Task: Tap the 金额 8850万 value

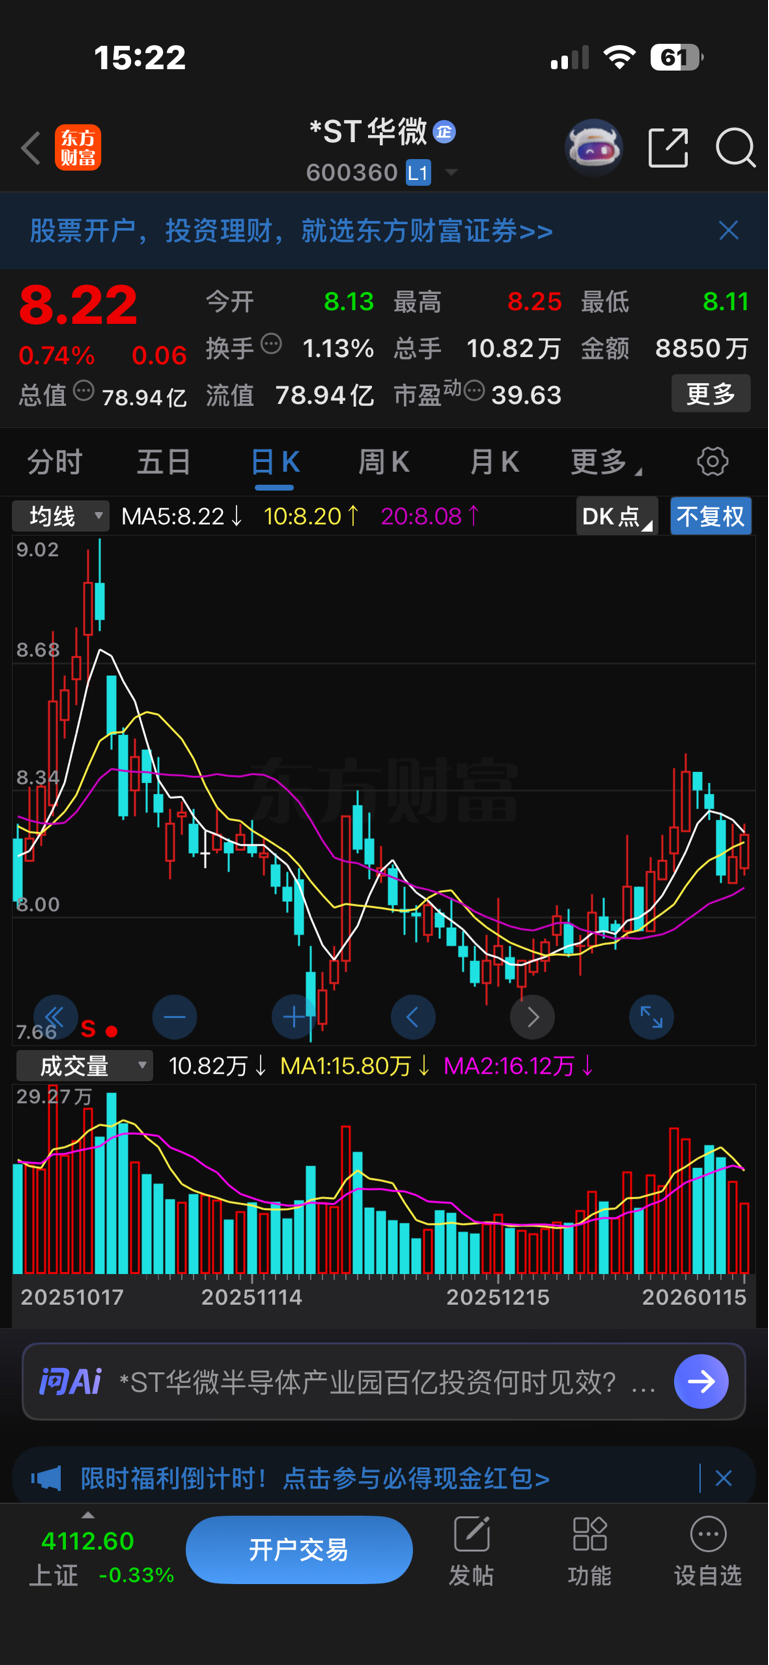Action: click(702, 348)
